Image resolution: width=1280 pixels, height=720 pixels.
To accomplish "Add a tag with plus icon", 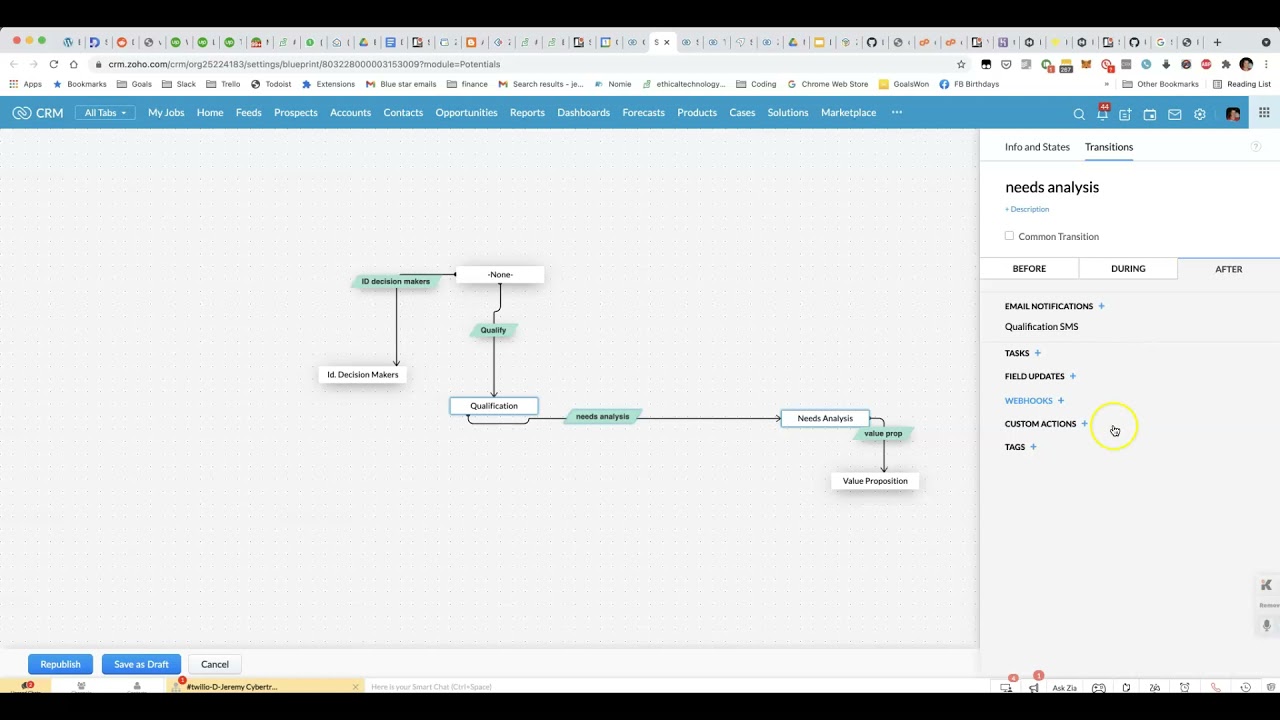I will click(x=1033, y=447).
